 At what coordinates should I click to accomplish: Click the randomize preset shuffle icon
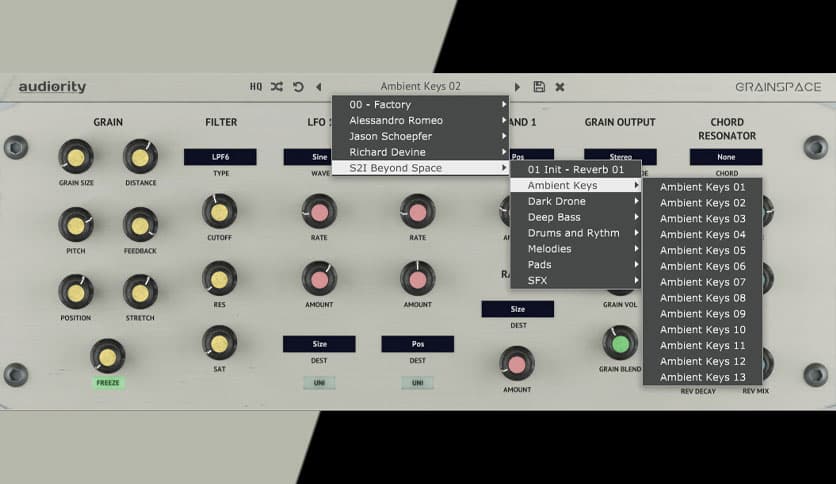tap(276, 86)
